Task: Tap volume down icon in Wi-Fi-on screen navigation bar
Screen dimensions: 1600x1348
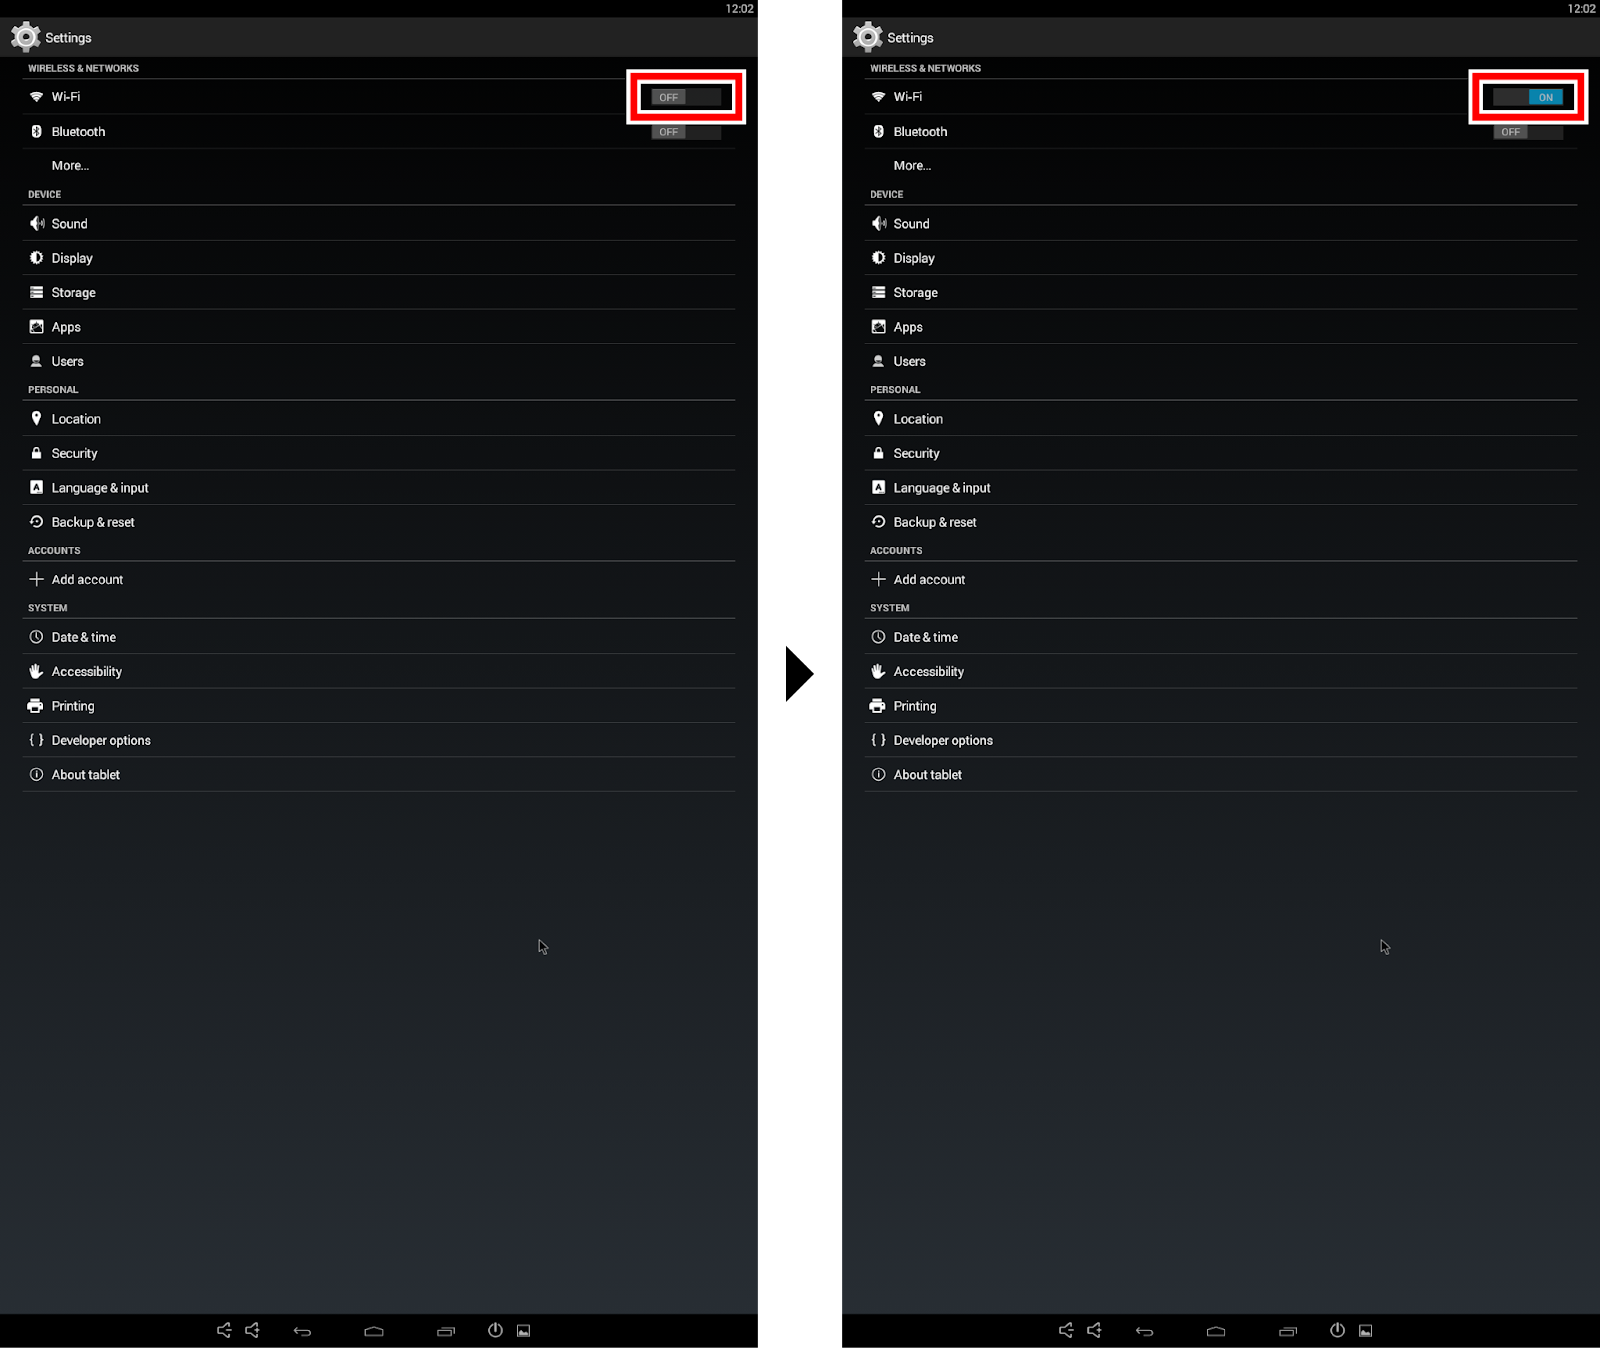Action: (1066, 1330)
